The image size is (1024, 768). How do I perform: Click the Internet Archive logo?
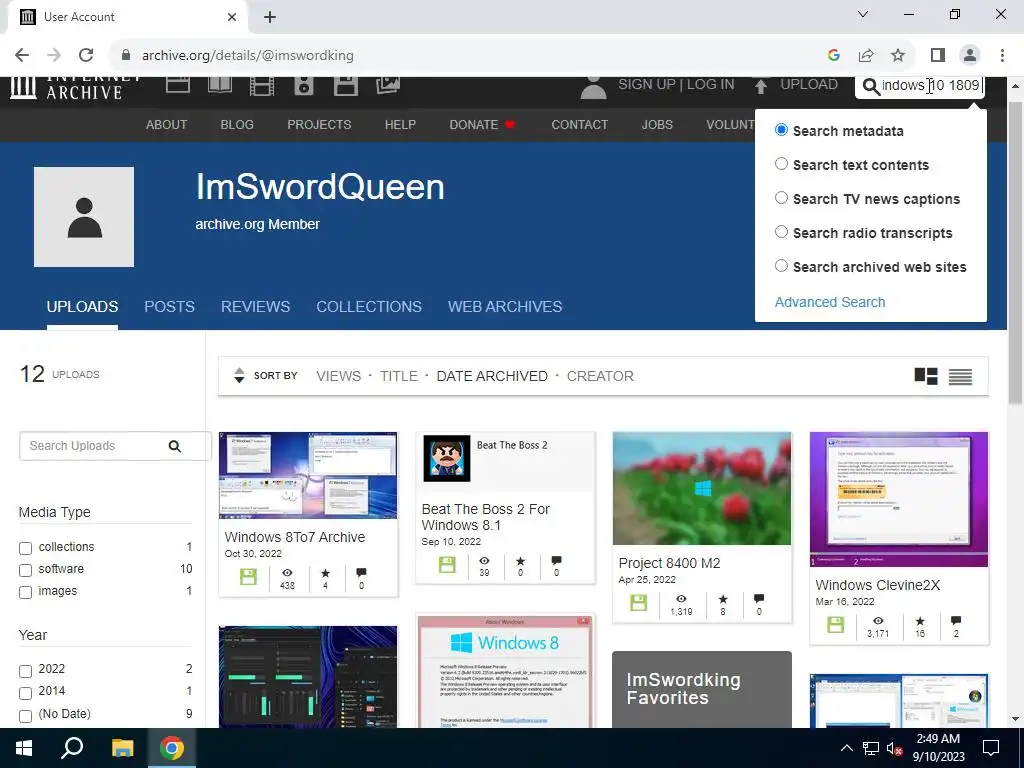(x=76, y=88)
